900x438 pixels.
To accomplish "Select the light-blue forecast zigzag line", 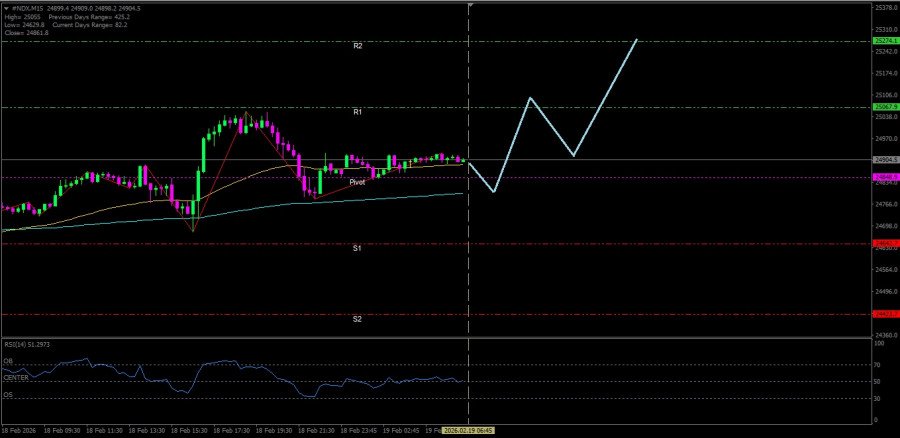I will [553, 115].
